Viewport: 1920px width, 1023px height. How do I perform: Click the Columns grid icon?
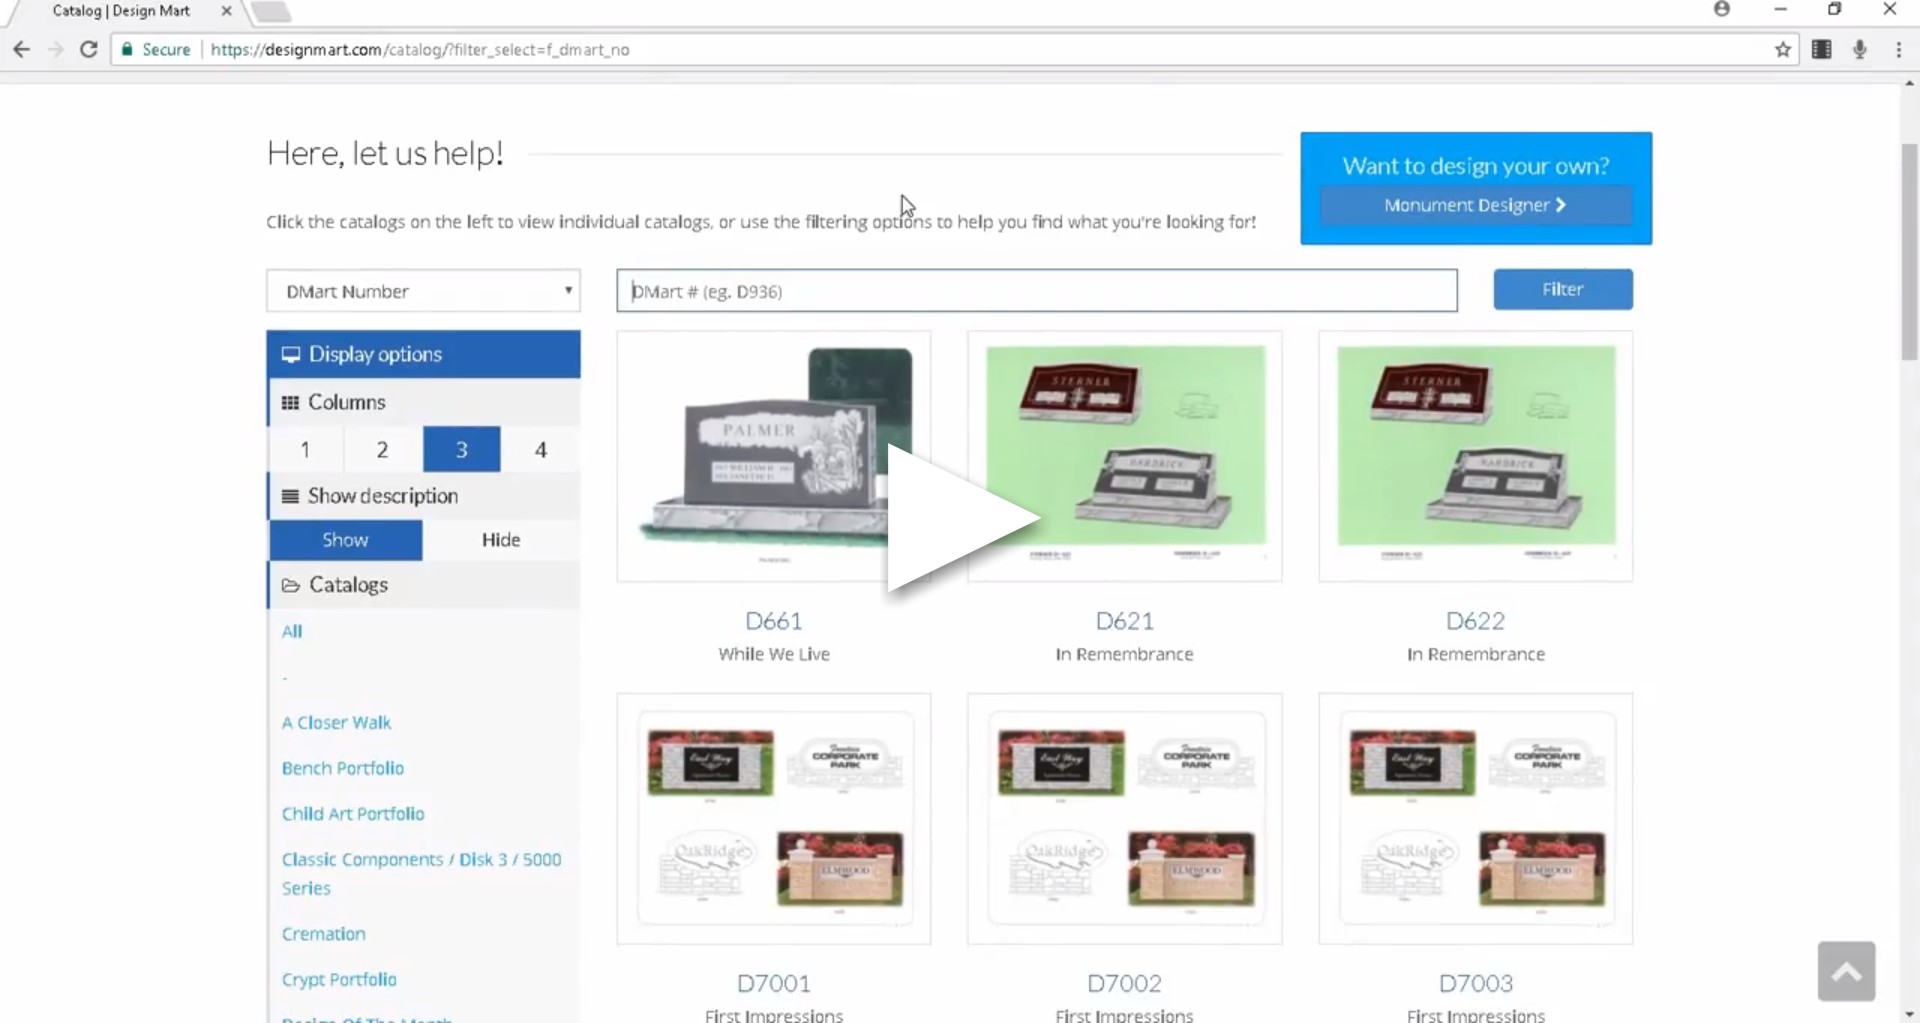tap(290, 403)
